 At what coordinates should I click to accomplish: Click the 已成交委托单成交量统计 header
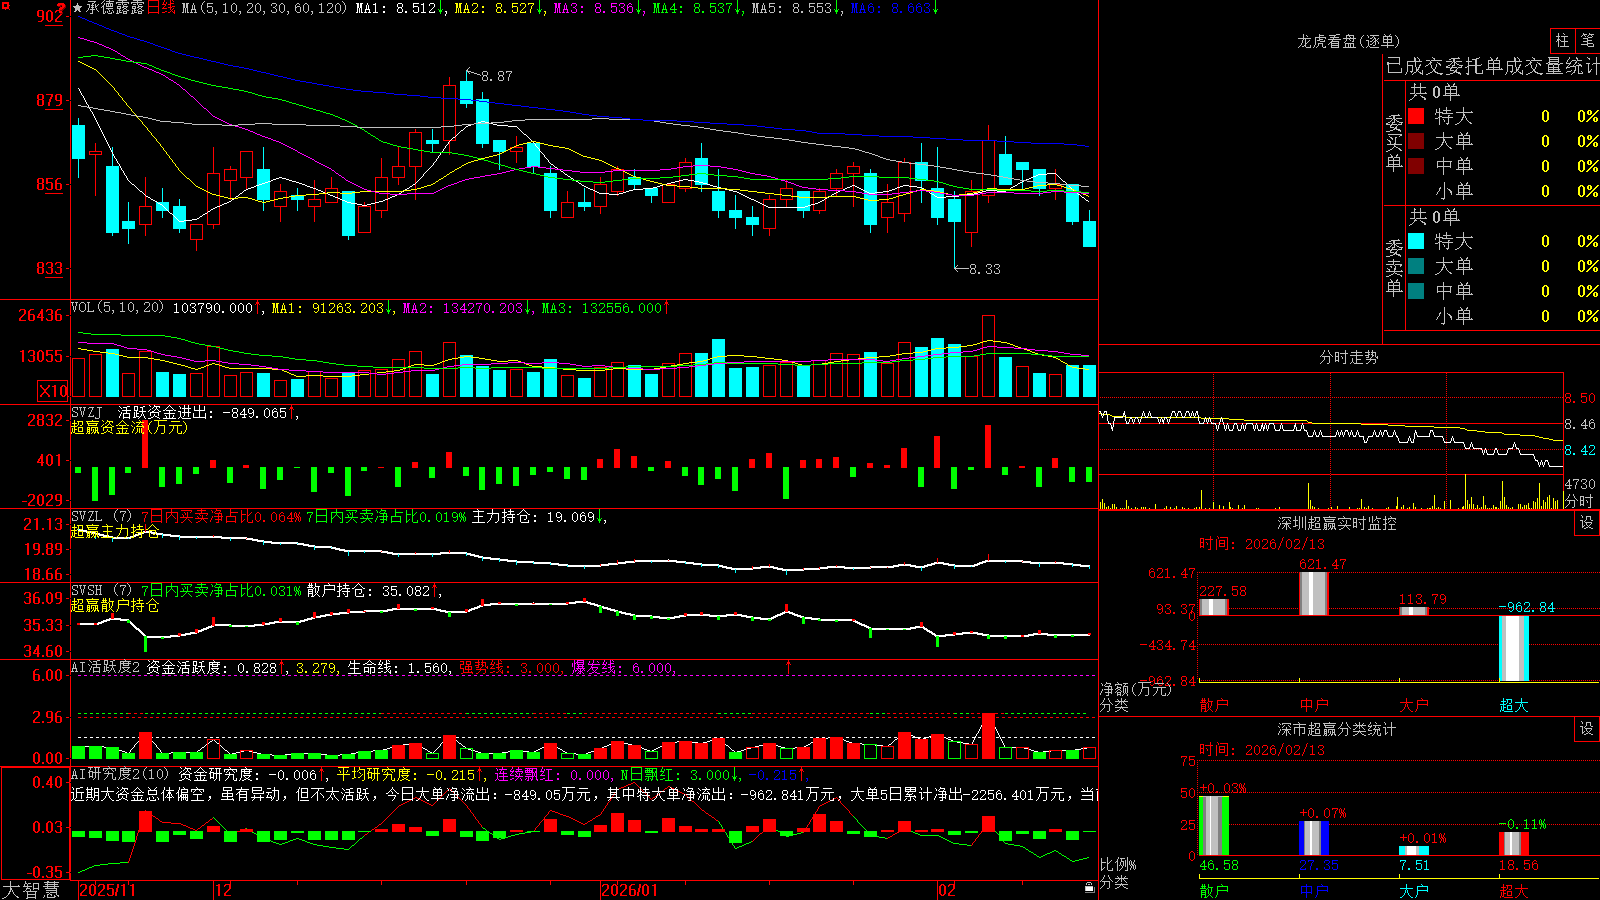tap(1492, 66)
